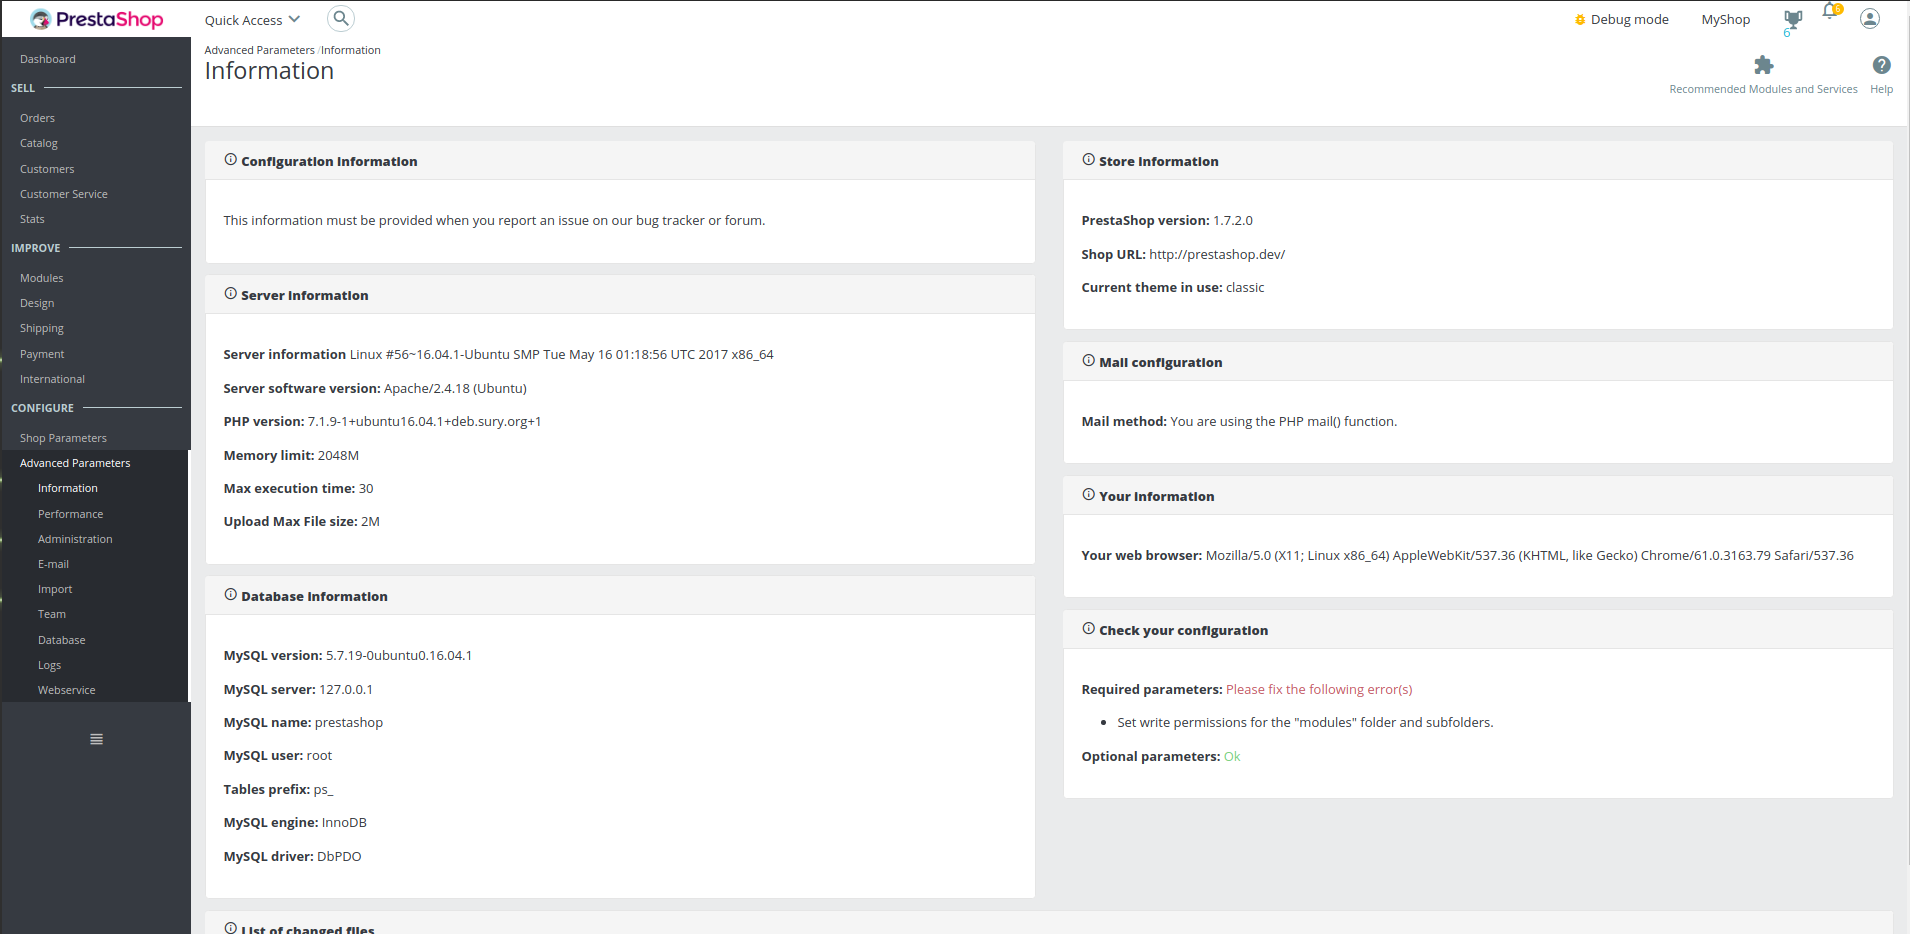Click the shop URL http://prestashop.dev/
This screenshot has height=934, width=1910.
click(x=1217, y=254)
